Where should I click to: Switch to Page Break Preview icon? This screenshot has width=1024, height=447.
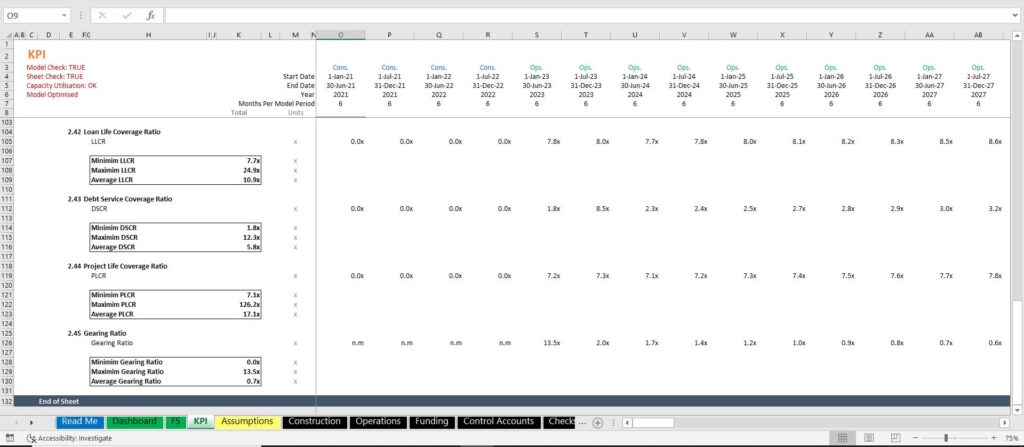(895, 438)
